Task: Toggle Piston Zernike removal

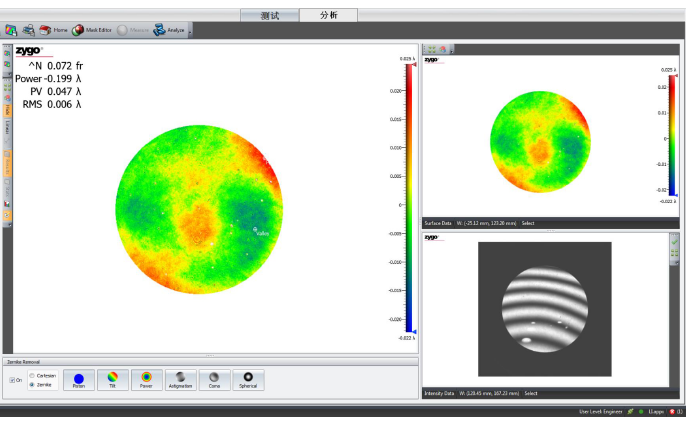Action: pos(79,379)
